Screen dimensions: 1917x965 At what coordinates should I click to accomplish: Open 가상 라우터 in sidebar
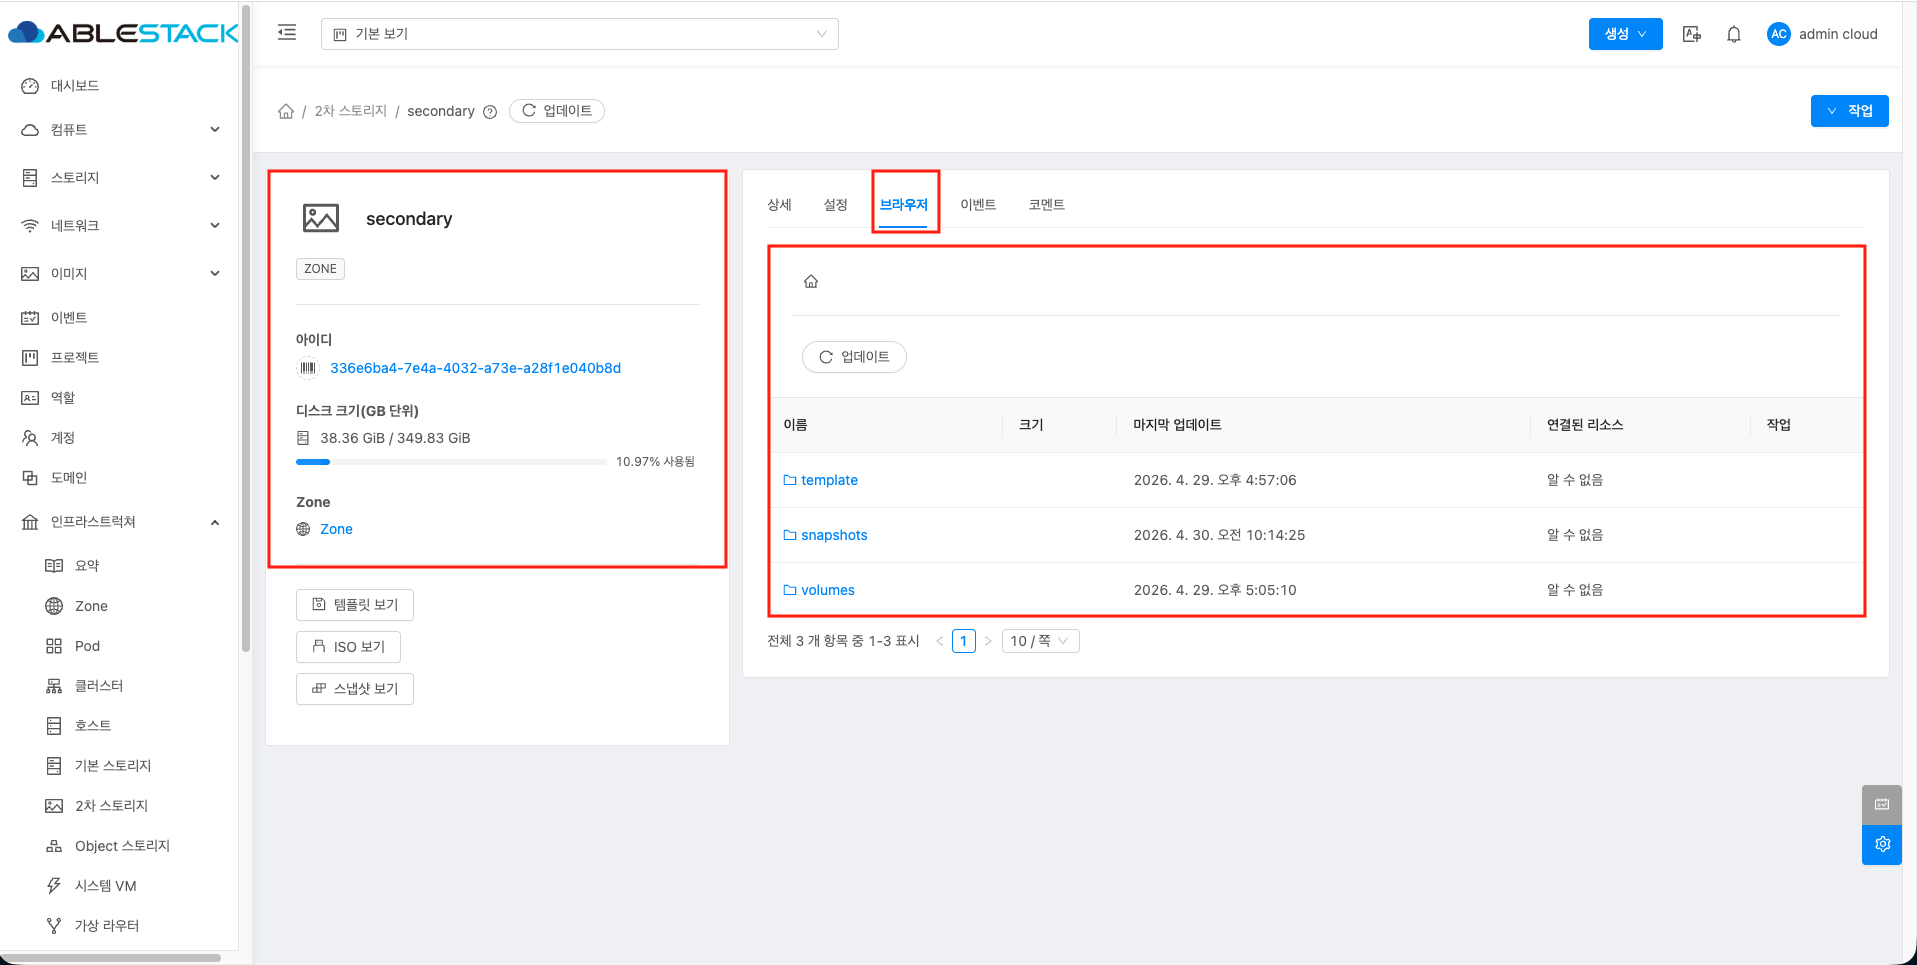[x=107, y=926]
